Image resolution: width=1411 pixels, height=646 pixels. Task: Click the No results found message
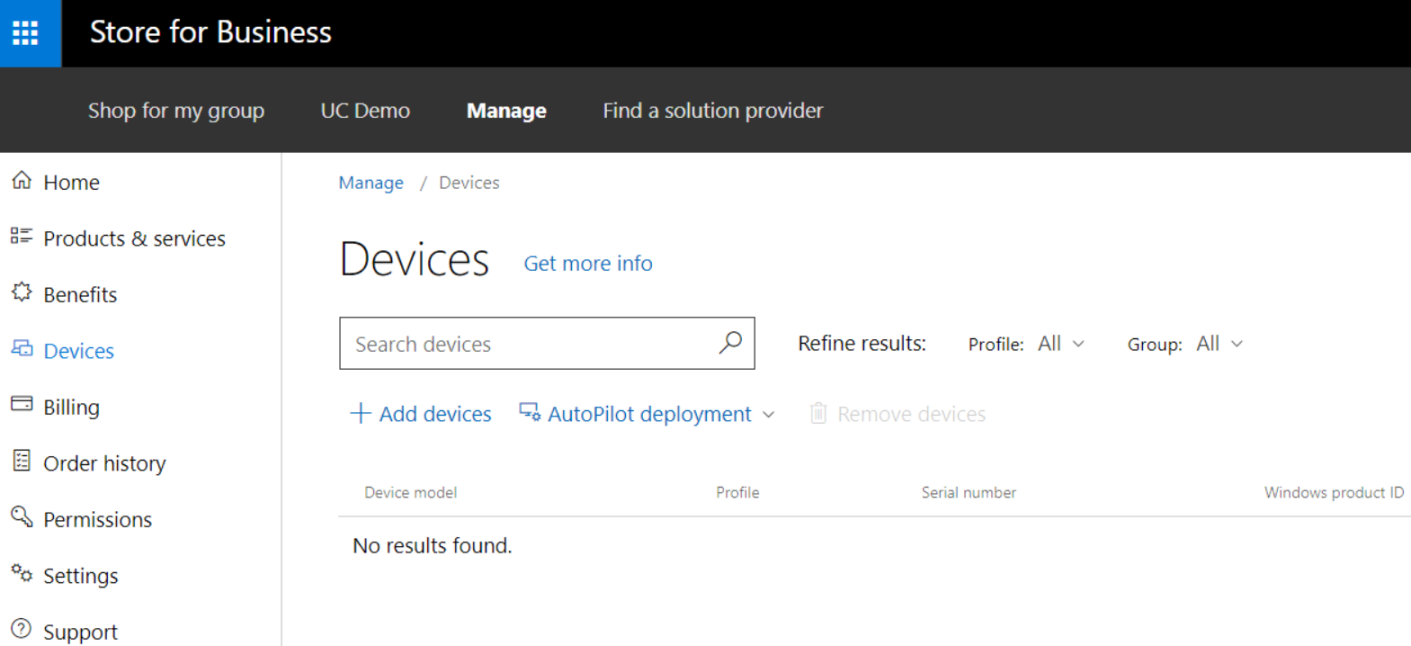[432, 546]
